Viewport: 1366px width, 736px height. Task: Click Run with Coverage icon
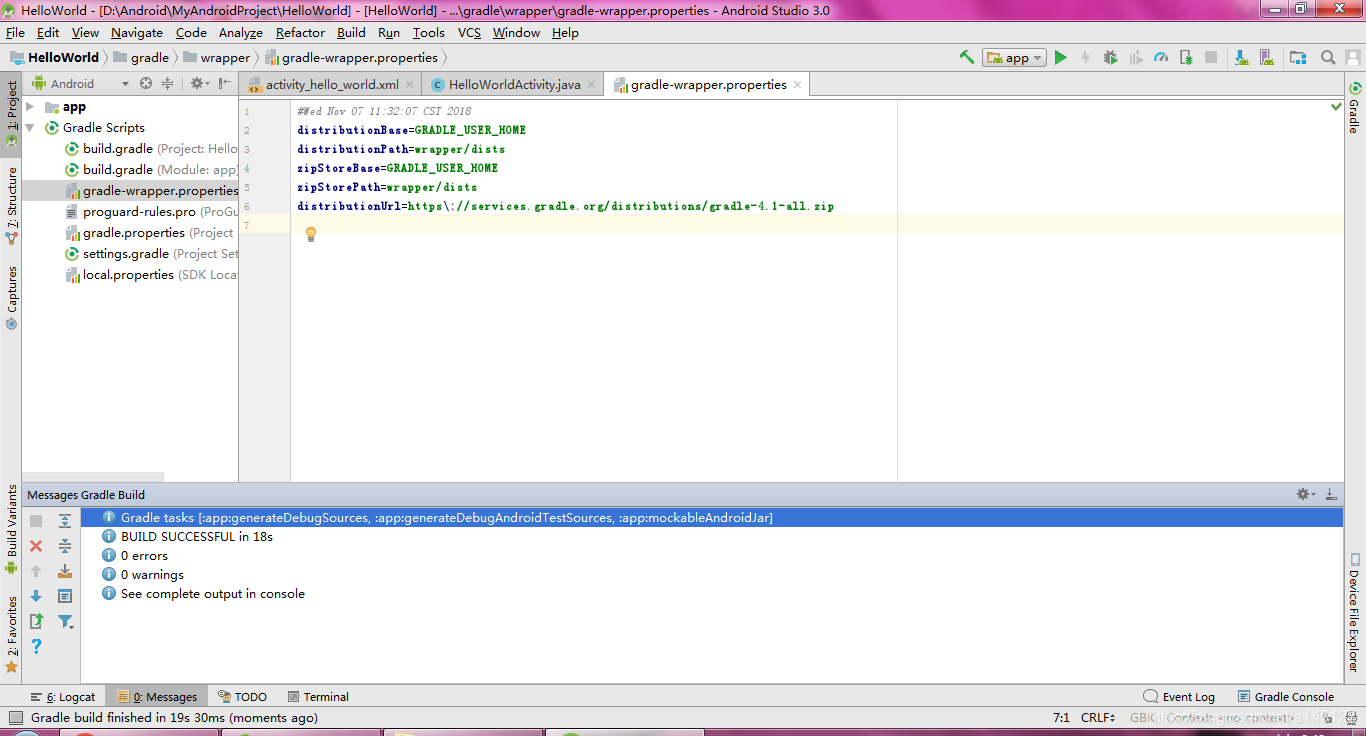pyautogui.click(x=1135, y=57)
